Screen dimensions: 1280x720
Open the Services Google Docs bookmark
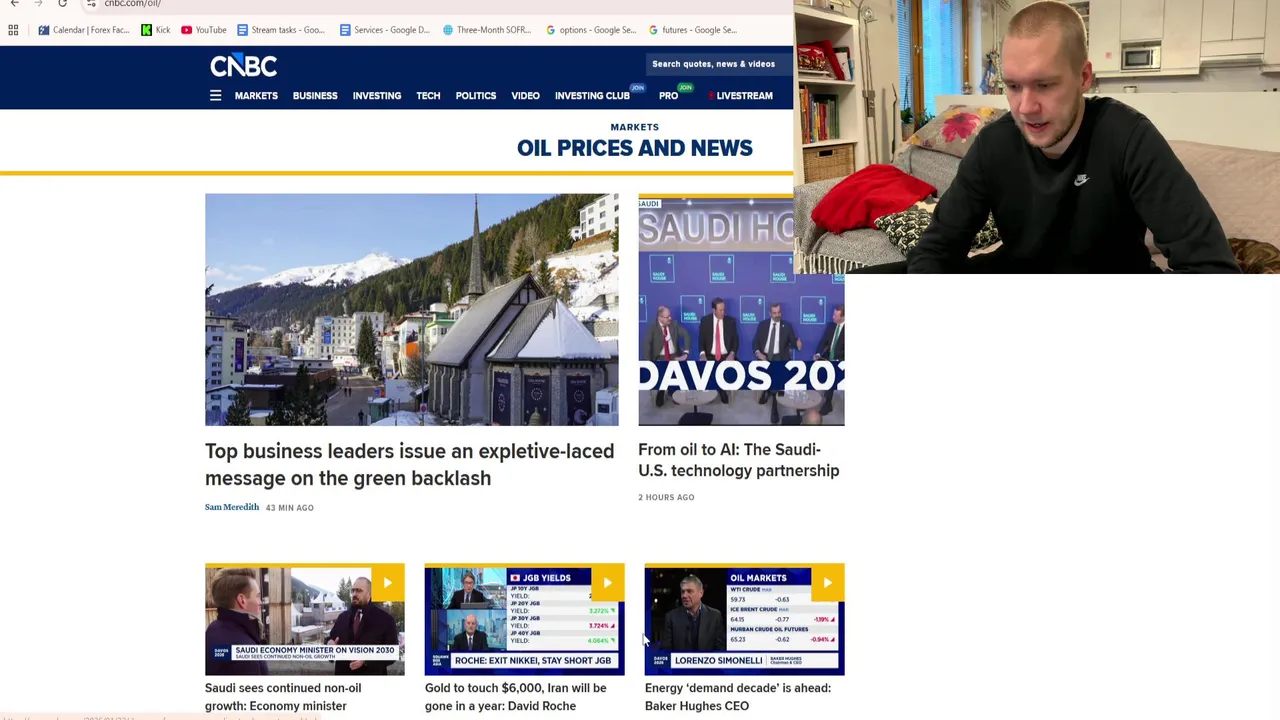pos(385,30)
